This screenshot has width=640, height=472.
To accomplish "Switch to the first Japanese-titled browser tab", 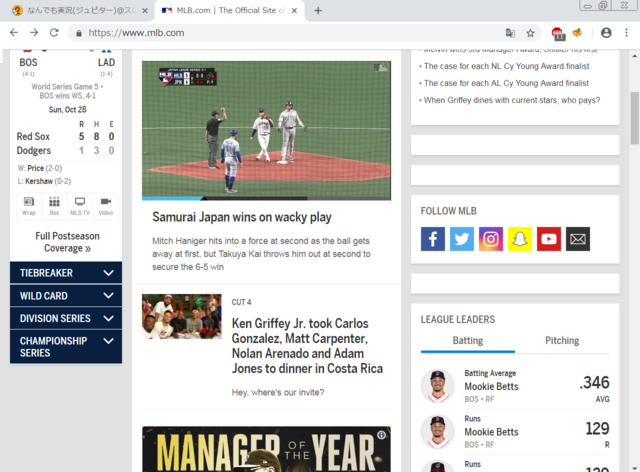I will 80,11.
